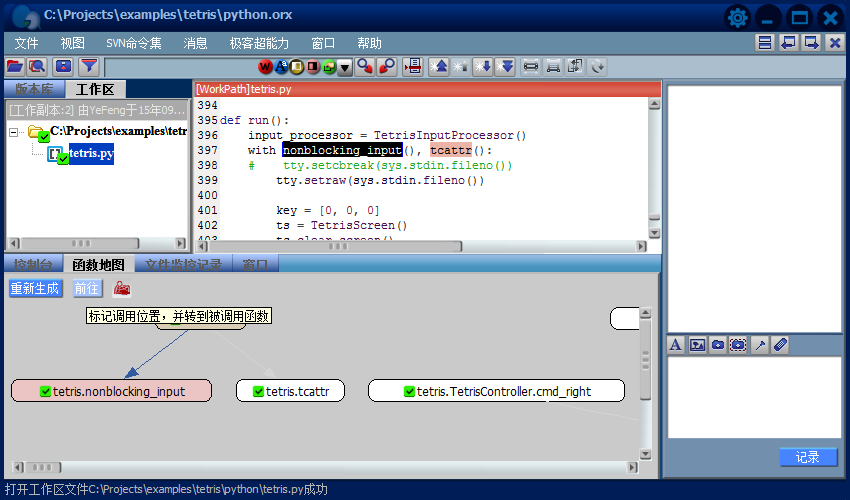Select the 工作区 tab
Viewport: 850px width, 500px height.
click(x=95, y=89)
